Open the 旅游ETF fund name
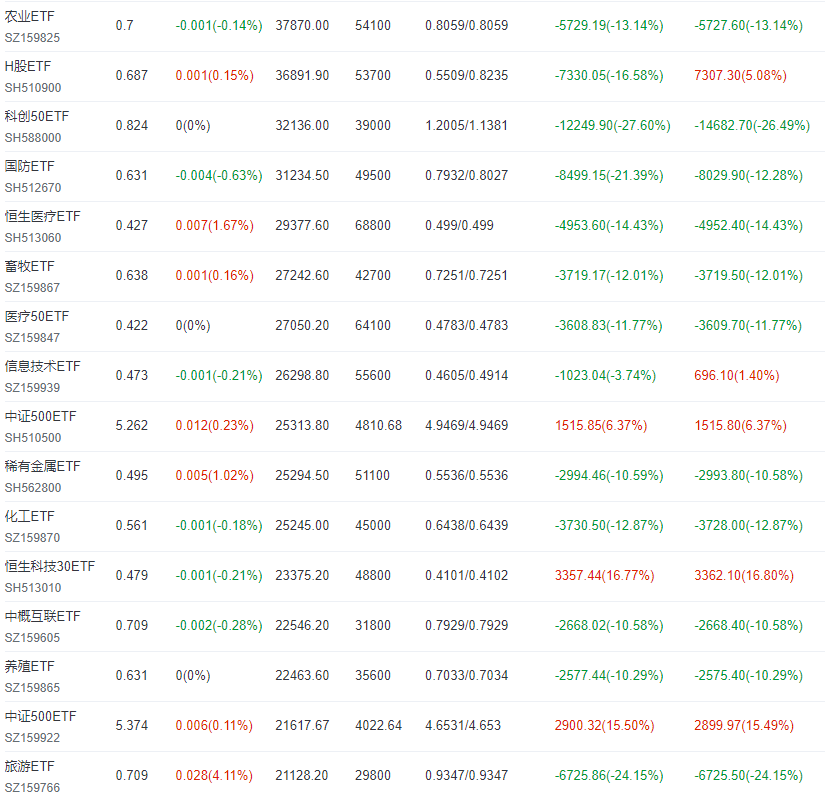825x801 pixels. 29,766
